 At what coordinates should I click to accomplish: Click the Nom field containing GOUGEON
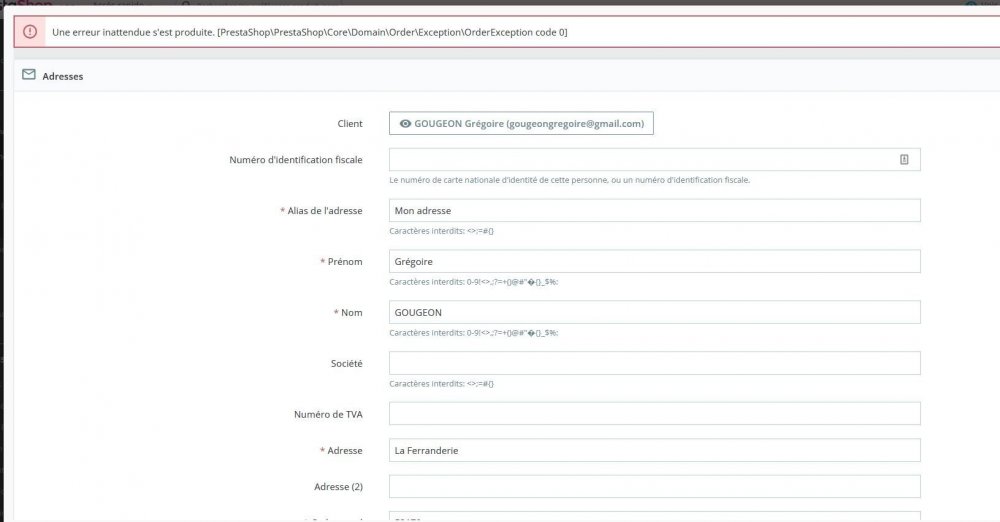tap(654, 313)
